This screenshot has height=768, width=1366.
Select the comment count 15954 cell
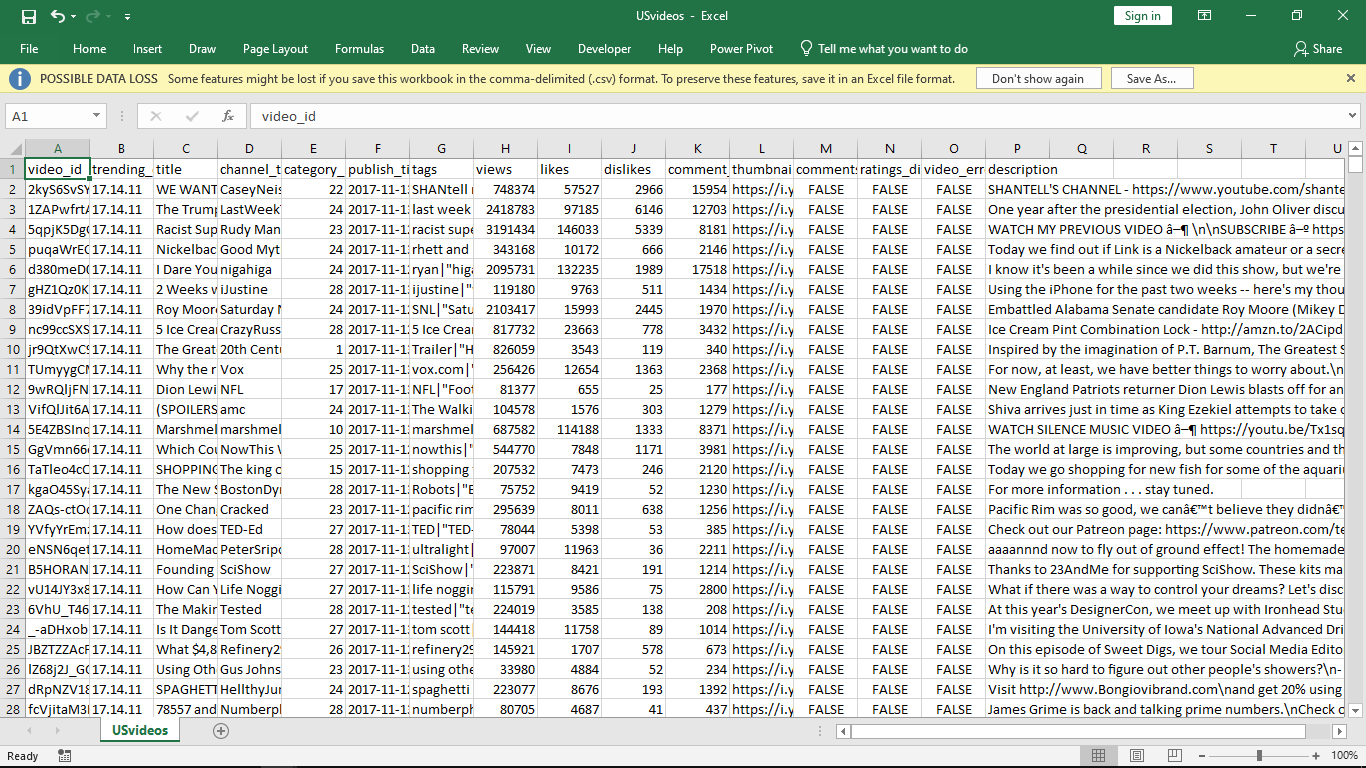pos(697,189)
